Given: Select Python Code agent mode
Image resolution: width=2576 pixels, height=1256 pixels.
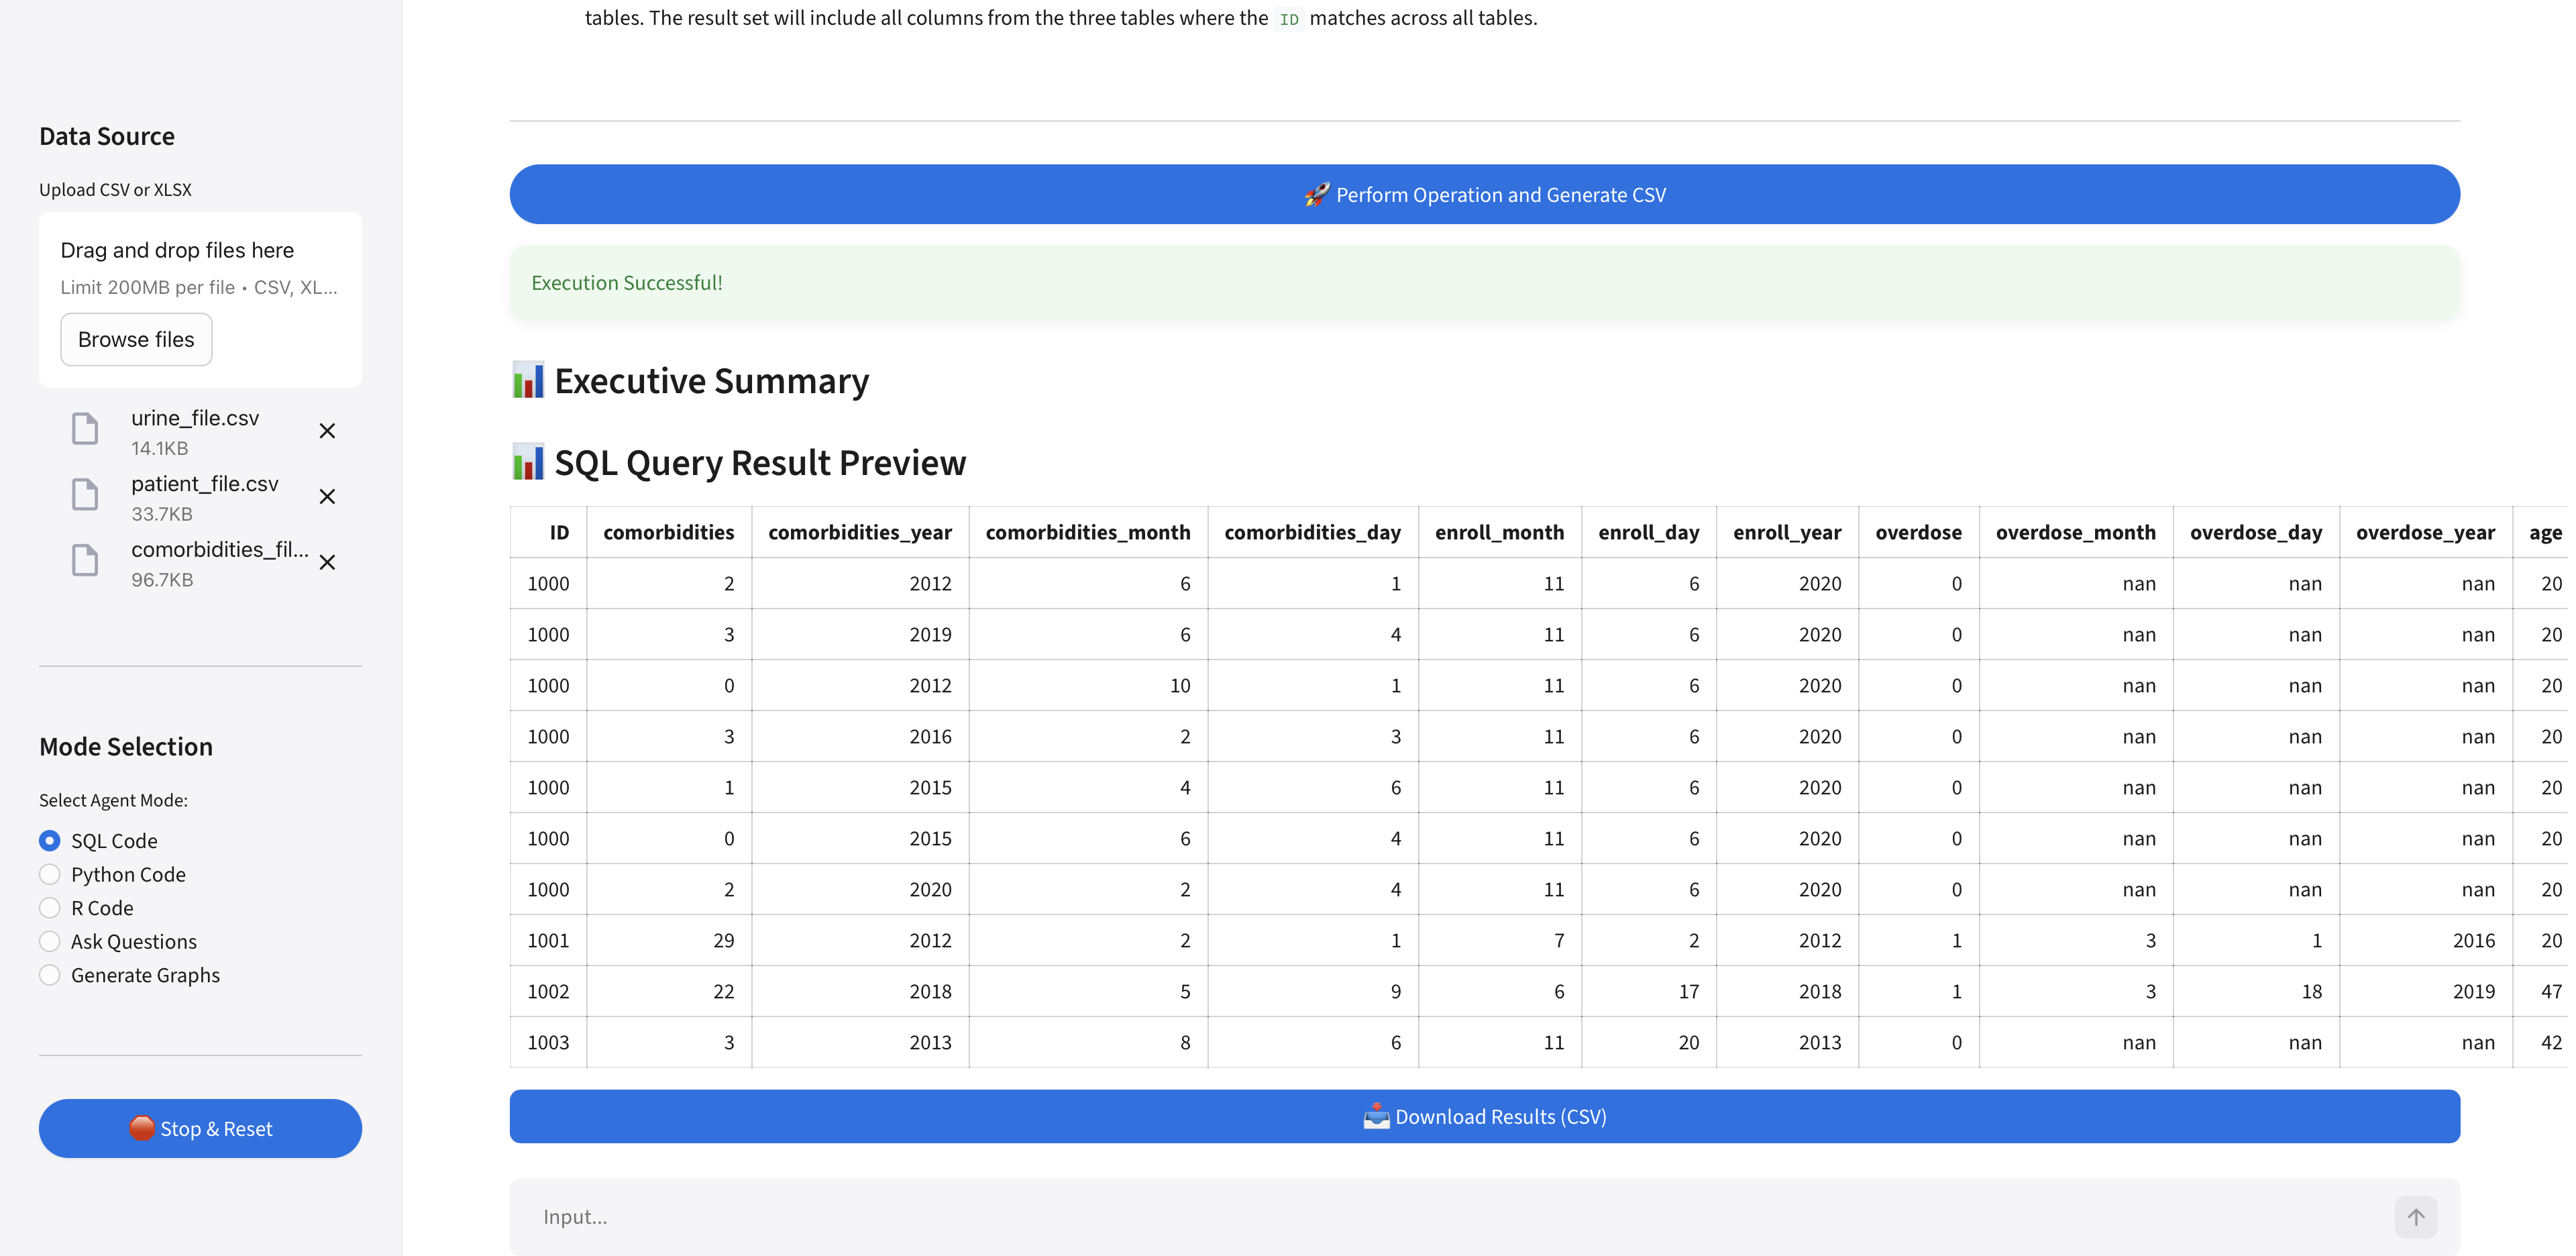Looking at the screenshot, I should [50, 875].
